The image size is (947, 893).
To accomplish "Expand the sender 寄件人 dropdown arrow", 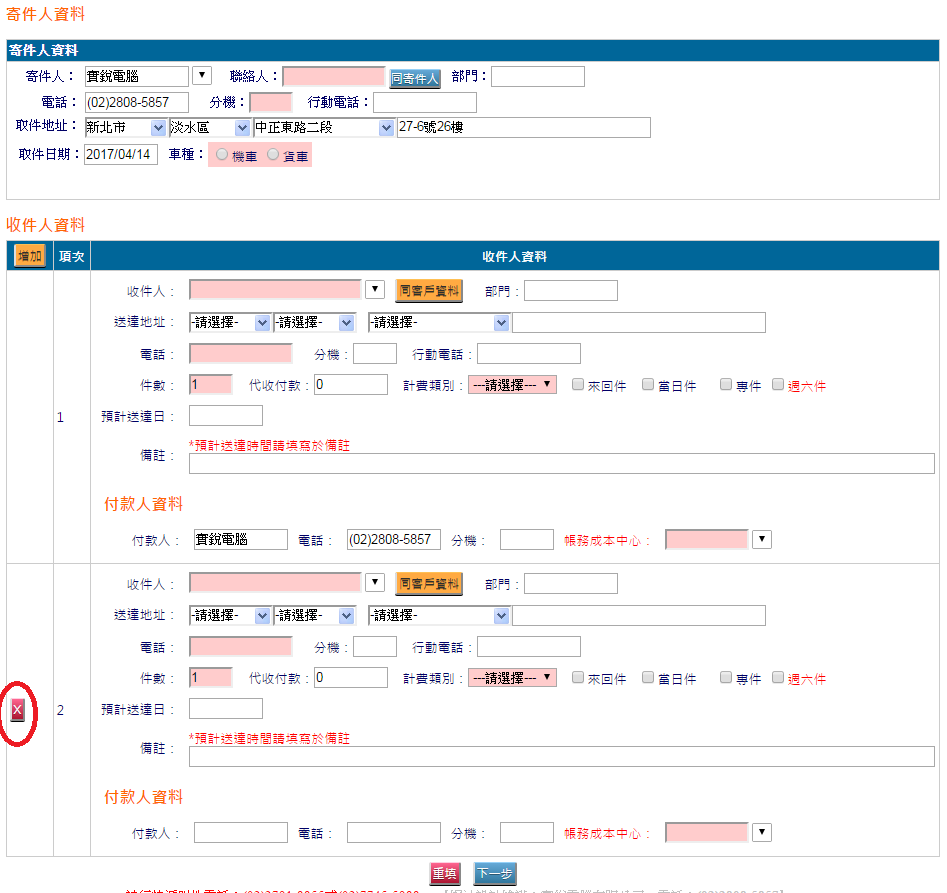I will (201, 76).
